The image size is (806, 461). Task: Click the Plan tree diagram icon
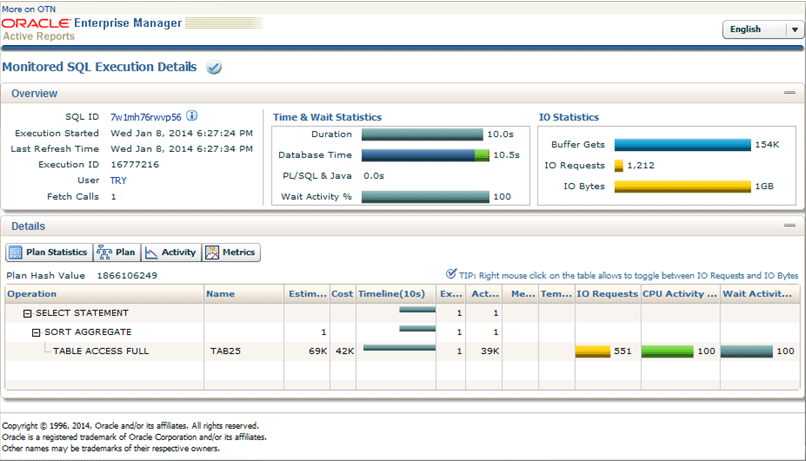coord(104,252)
